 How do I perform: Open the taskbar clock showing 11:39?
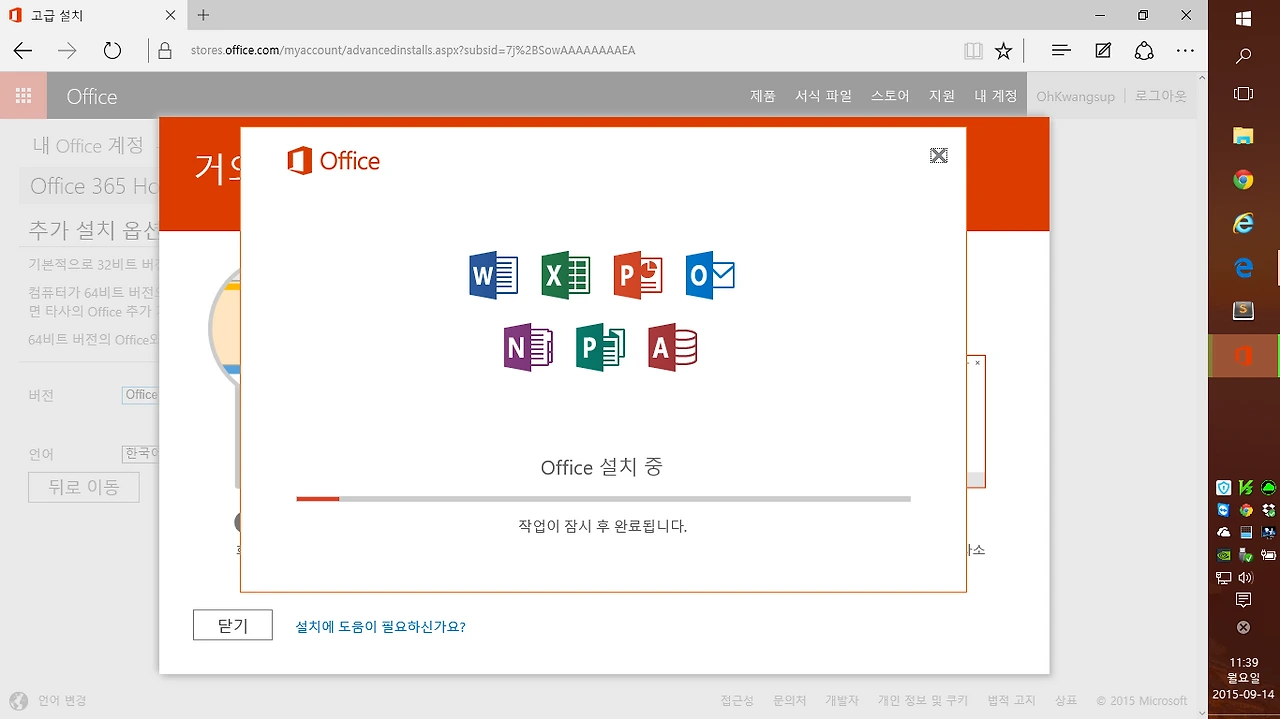(1244, 678)
